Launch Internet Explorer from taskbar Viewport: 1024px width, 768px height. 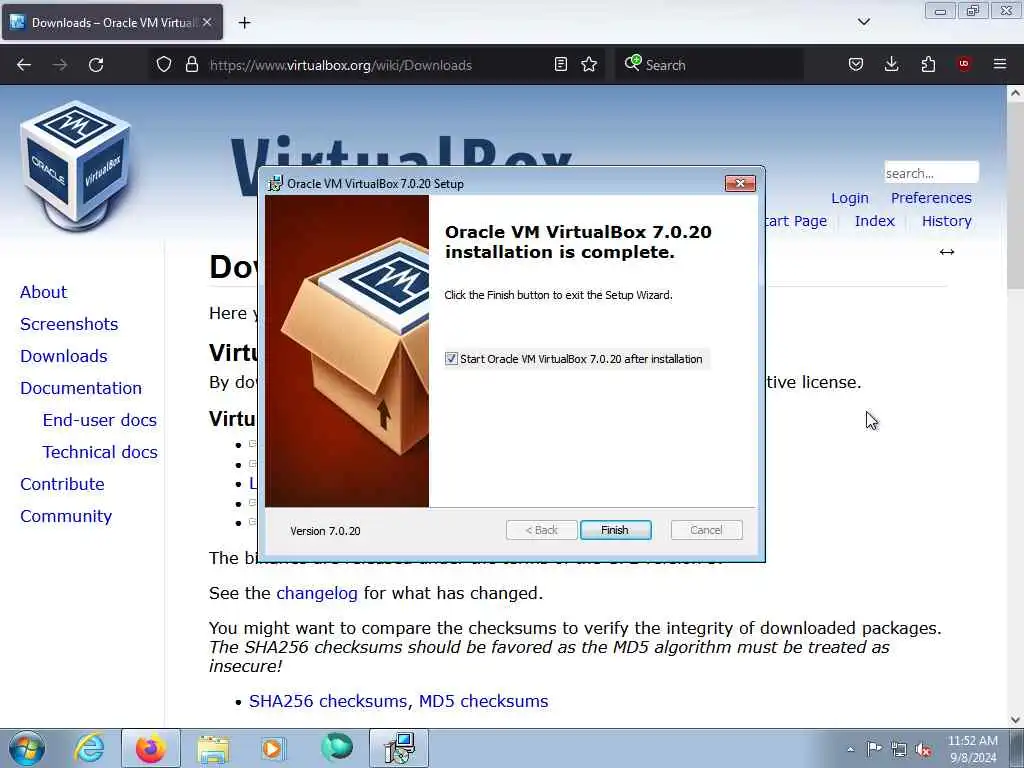click(x=89, y=748)
